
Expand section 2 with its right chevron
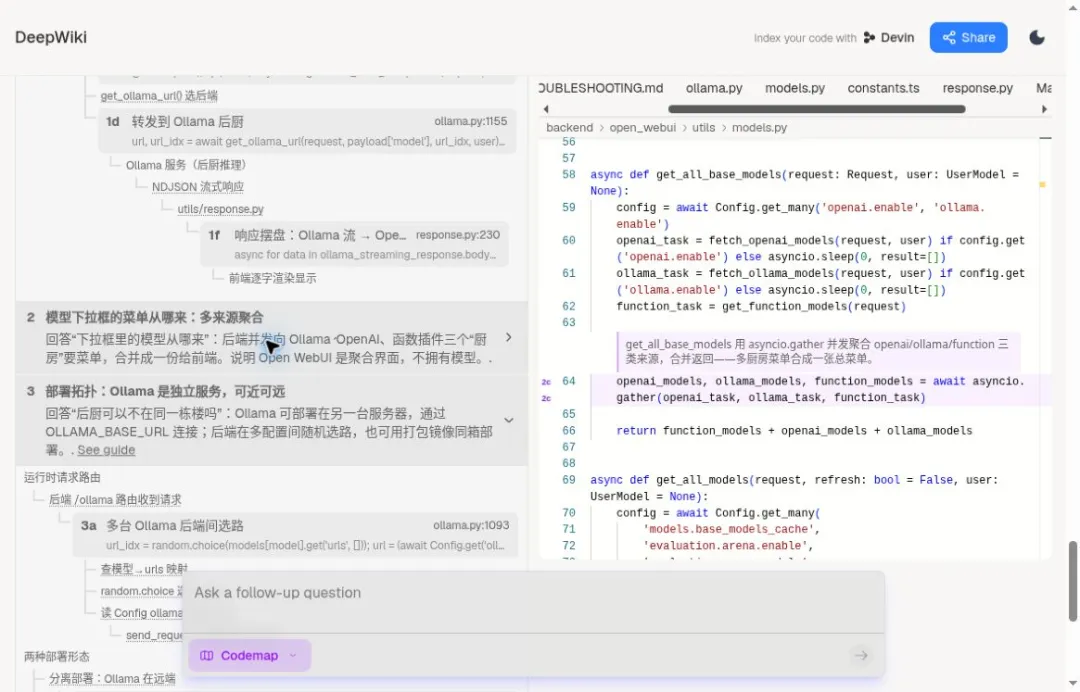pyautogui.click(x=508, y=337)
